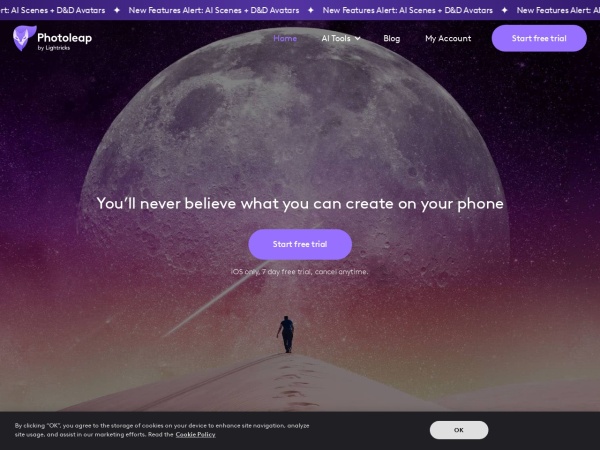Click the chevron next to AI Tools

point(357,38)
